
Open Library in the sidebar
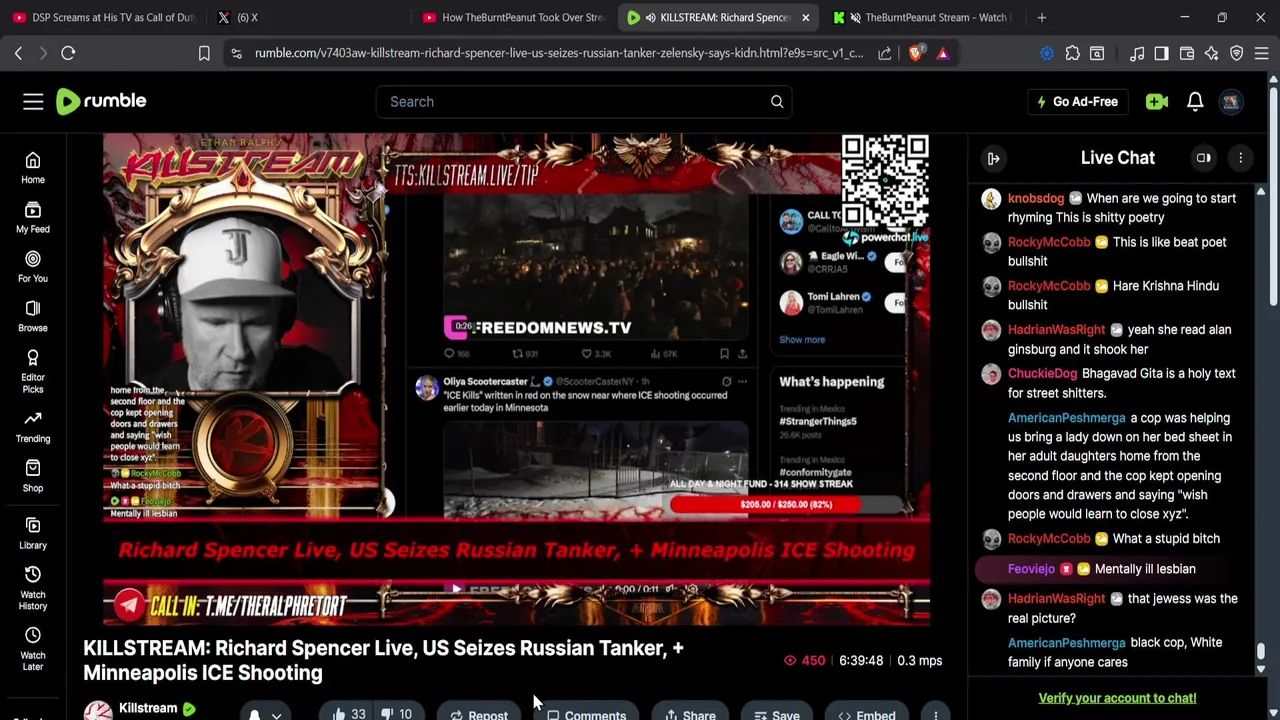[x=33, y=533]
